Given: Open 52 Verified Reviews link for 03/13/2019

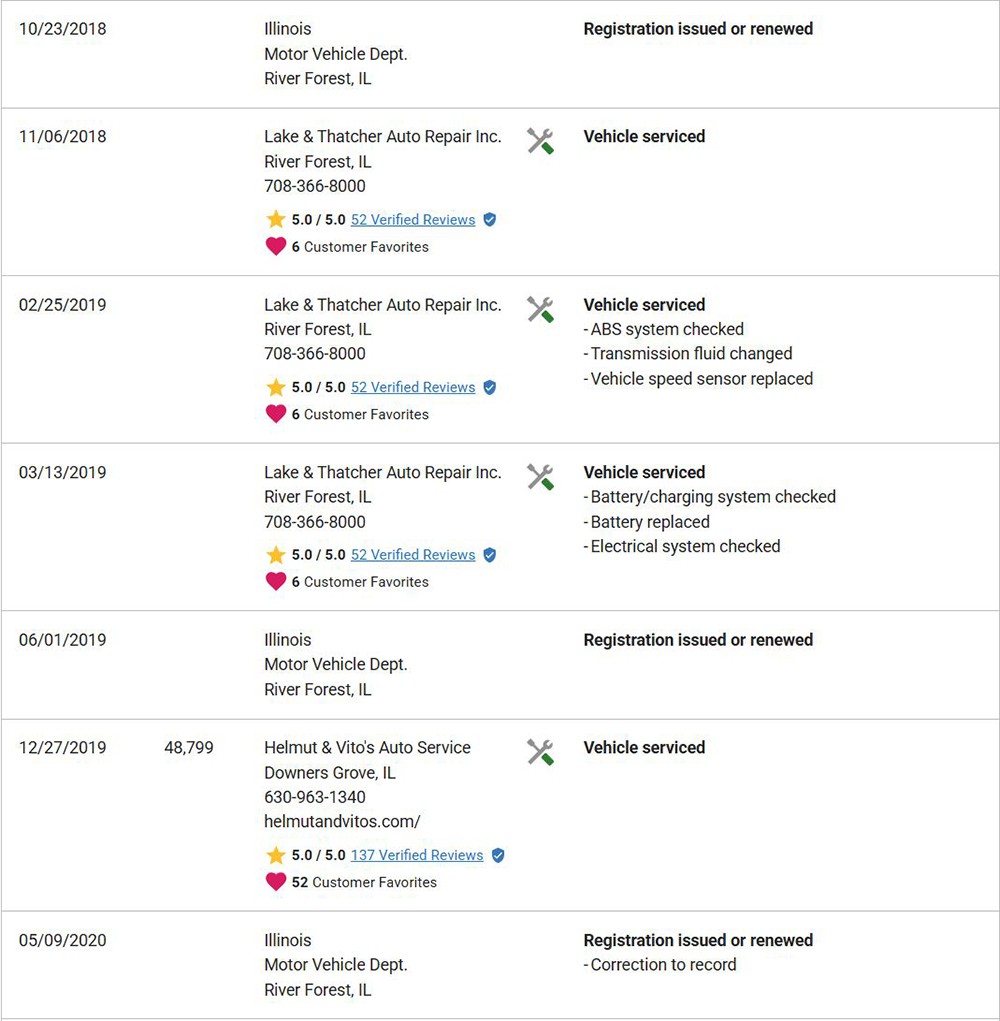Looking at the screenshot, I should click(x=413, y=554).
